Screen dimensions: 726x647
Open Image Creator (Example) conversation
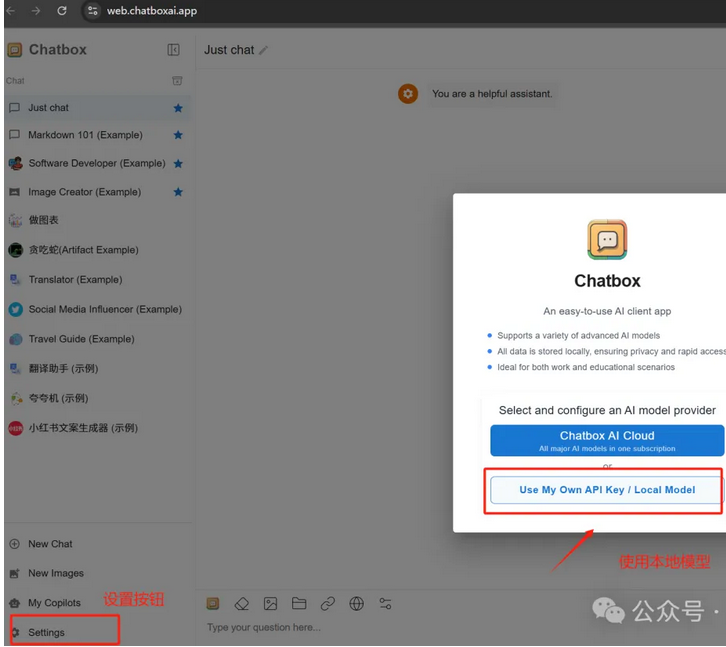coord(97,192)
